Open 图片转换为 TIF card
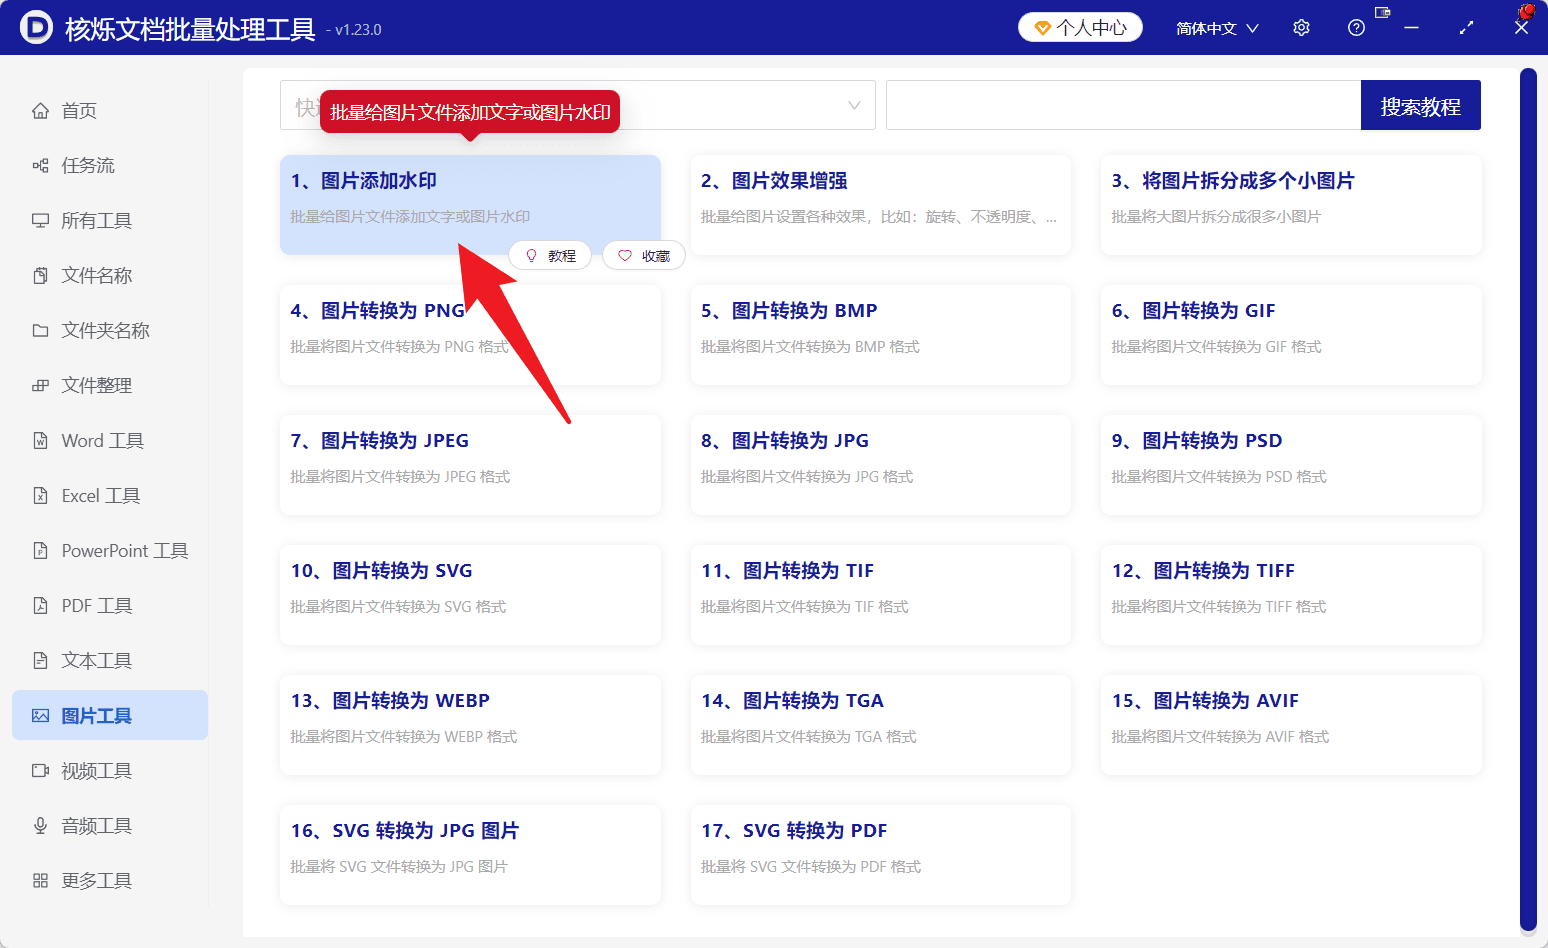 880,595
